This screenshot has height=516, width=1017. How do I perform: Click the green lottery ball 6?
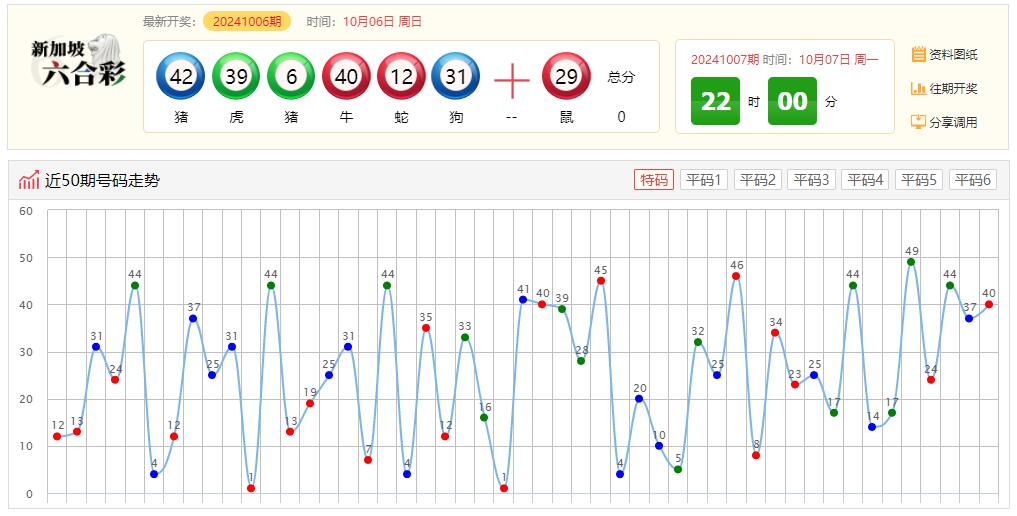tap(291, 77)
